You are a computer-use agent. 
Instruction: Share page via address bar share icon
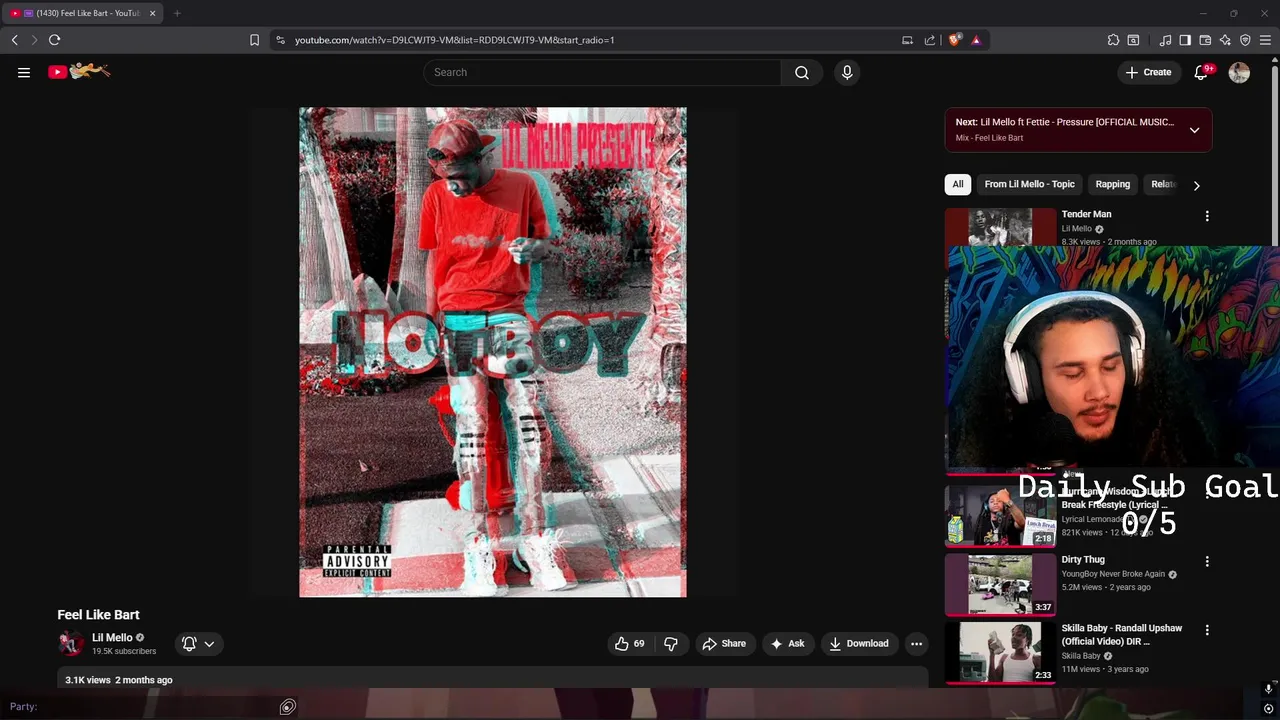point(930,40)
